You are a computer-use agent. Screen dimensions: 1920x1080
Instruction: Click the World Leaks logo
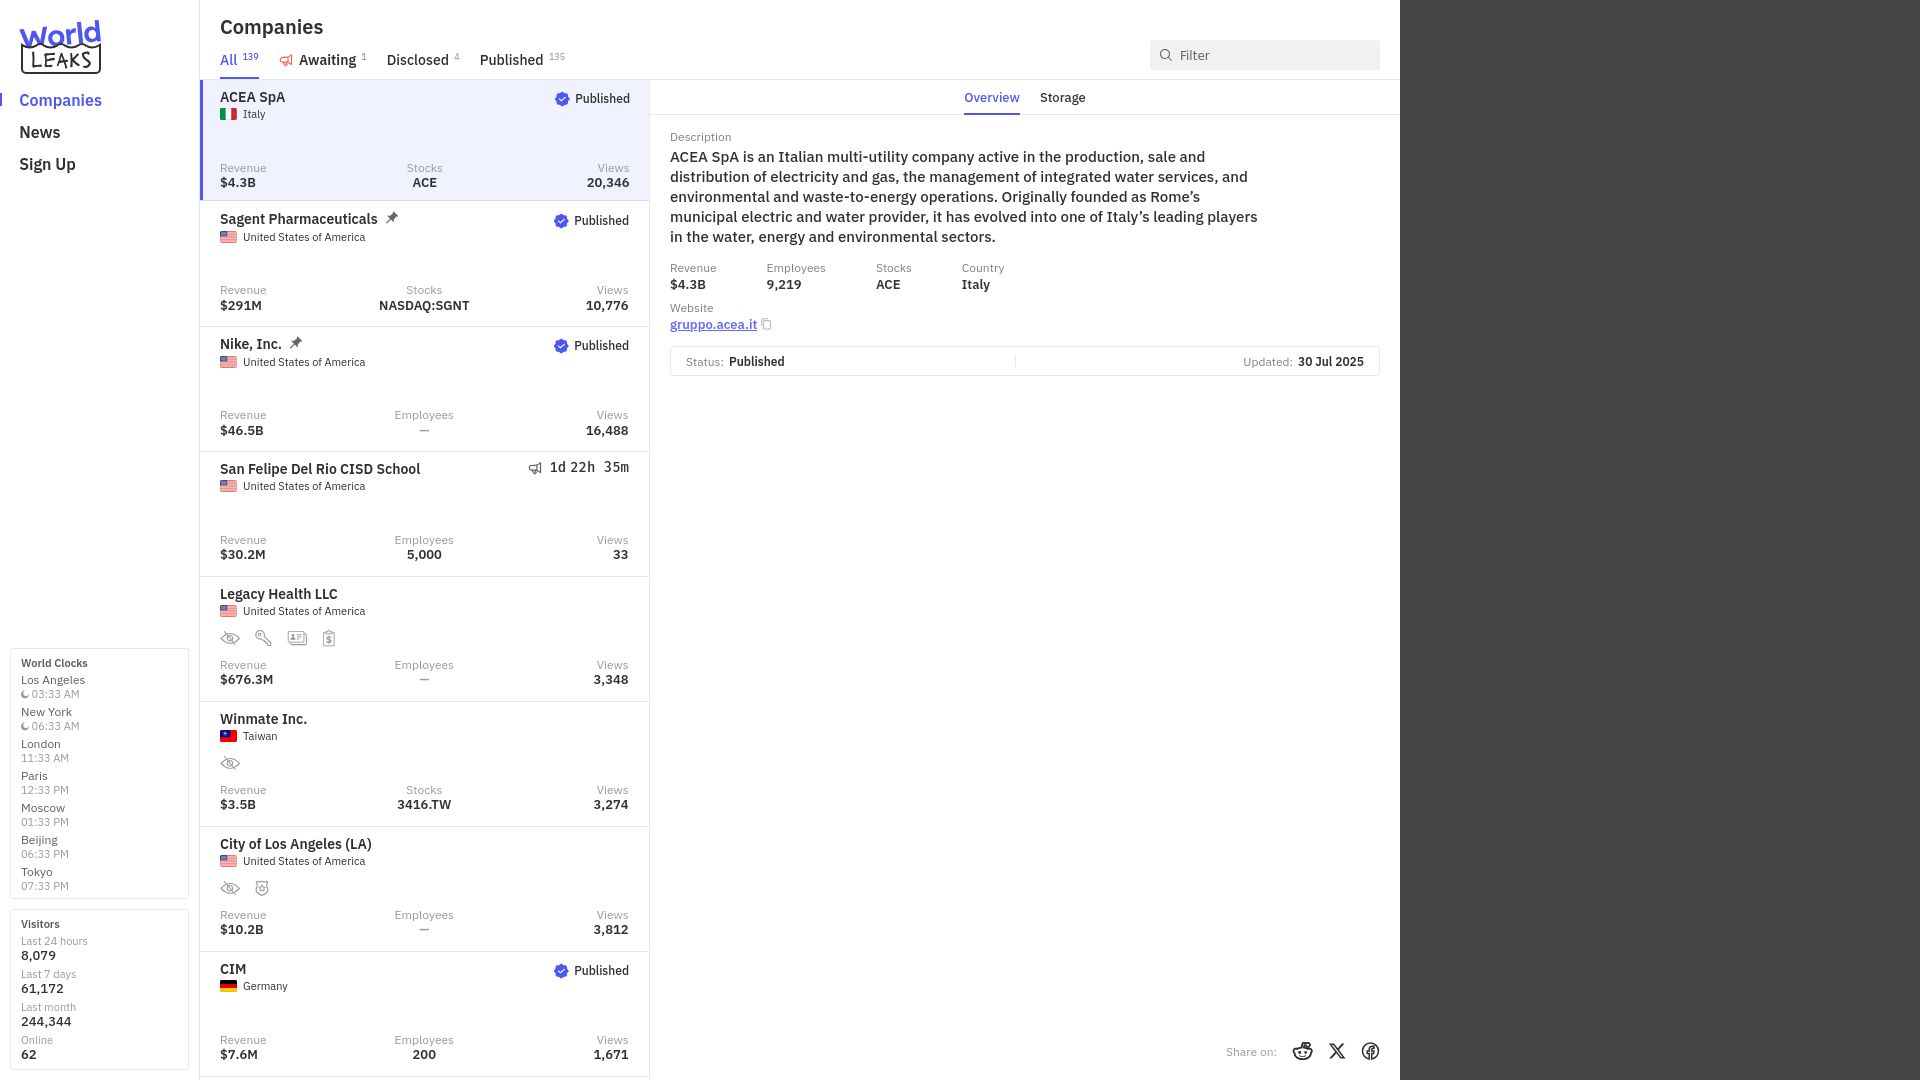[60, 47]
